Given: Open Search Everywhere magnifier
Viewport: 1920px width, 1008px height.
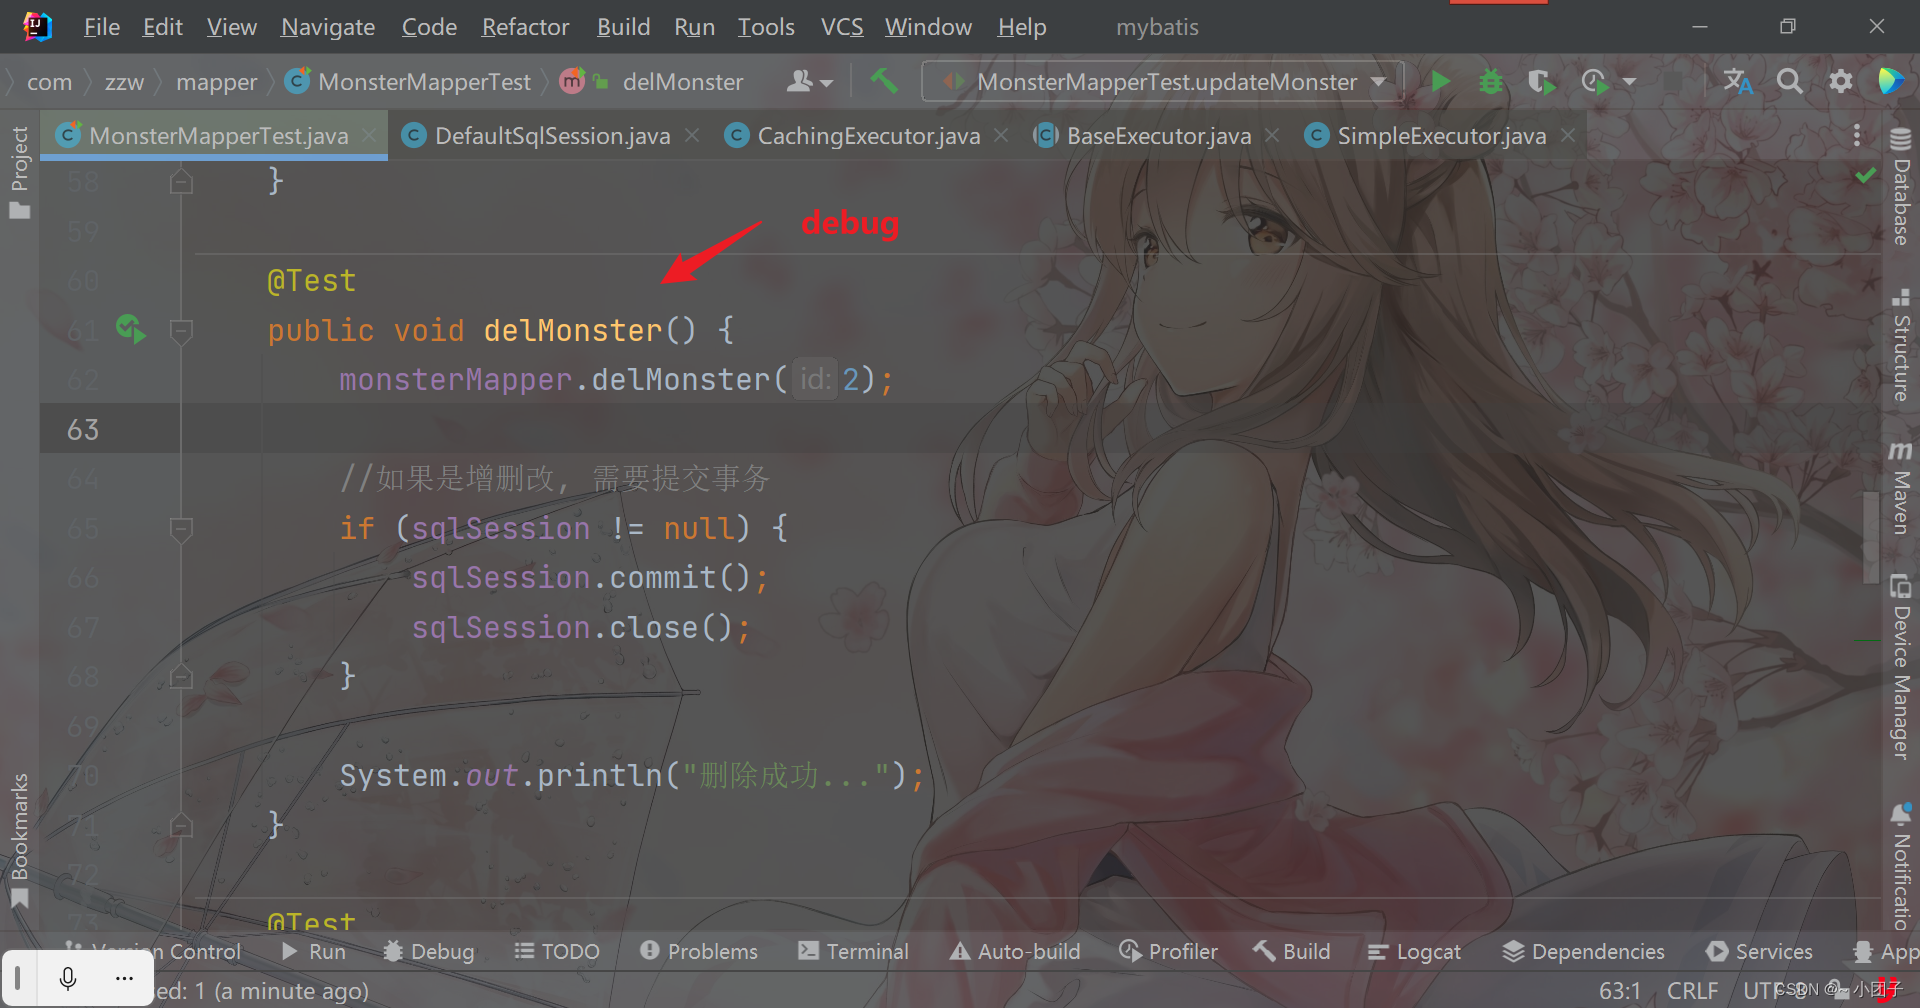Looking at the screenshot, I should point(1790,82).
